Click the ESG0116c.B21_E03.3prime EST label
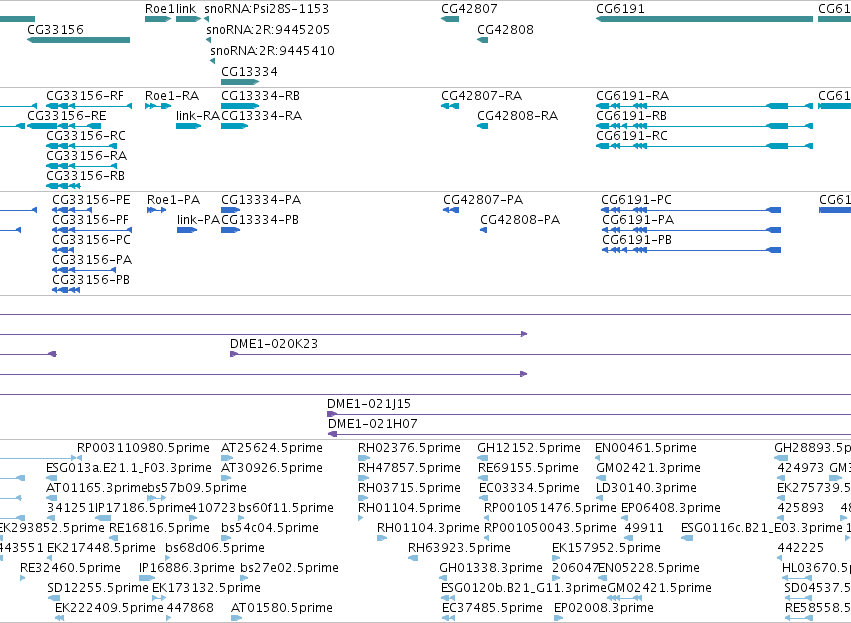This screenshot has height=623, width=851. pos(761,528)
